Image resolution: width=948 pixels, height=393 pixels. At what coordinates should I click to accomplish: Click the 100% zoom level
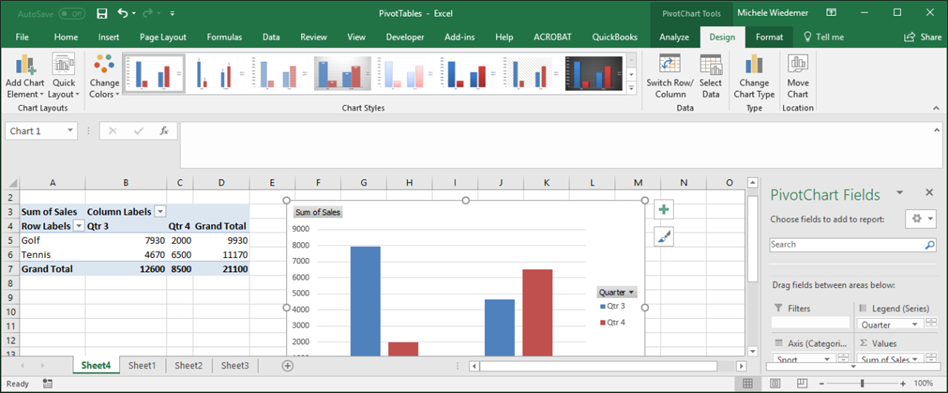tap(923, 383)
